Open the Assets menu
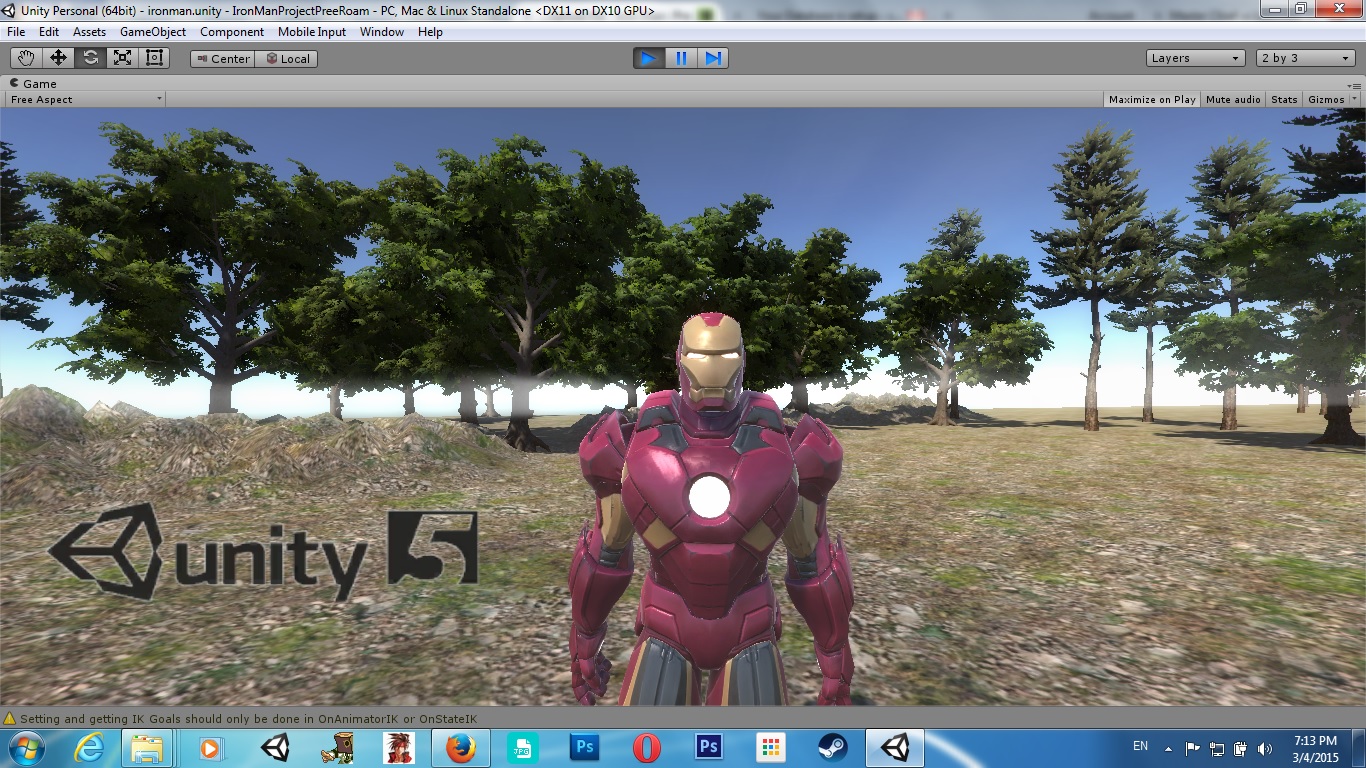Screen dimensions: 1366x768 pyautogui.click(x=89, y=32)
